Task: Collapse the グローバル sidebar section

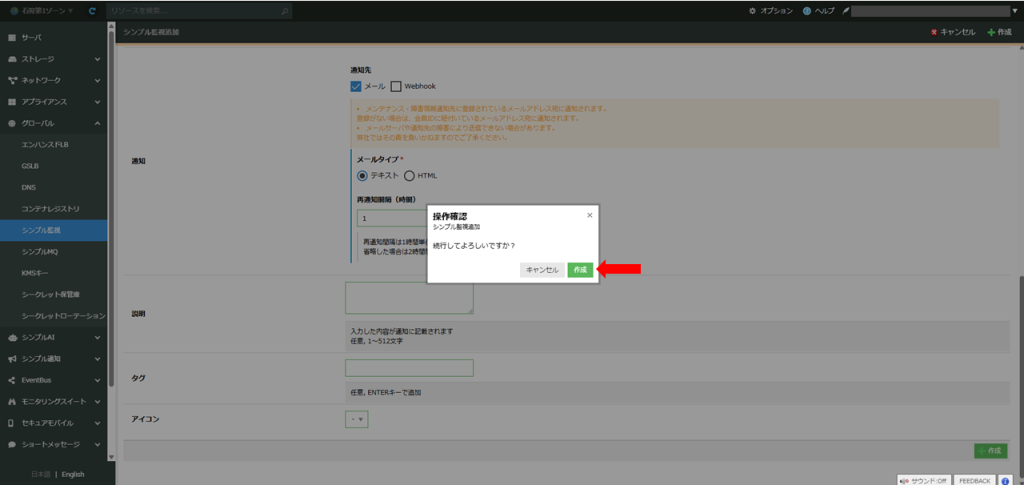Action: (x=97, y=123)
